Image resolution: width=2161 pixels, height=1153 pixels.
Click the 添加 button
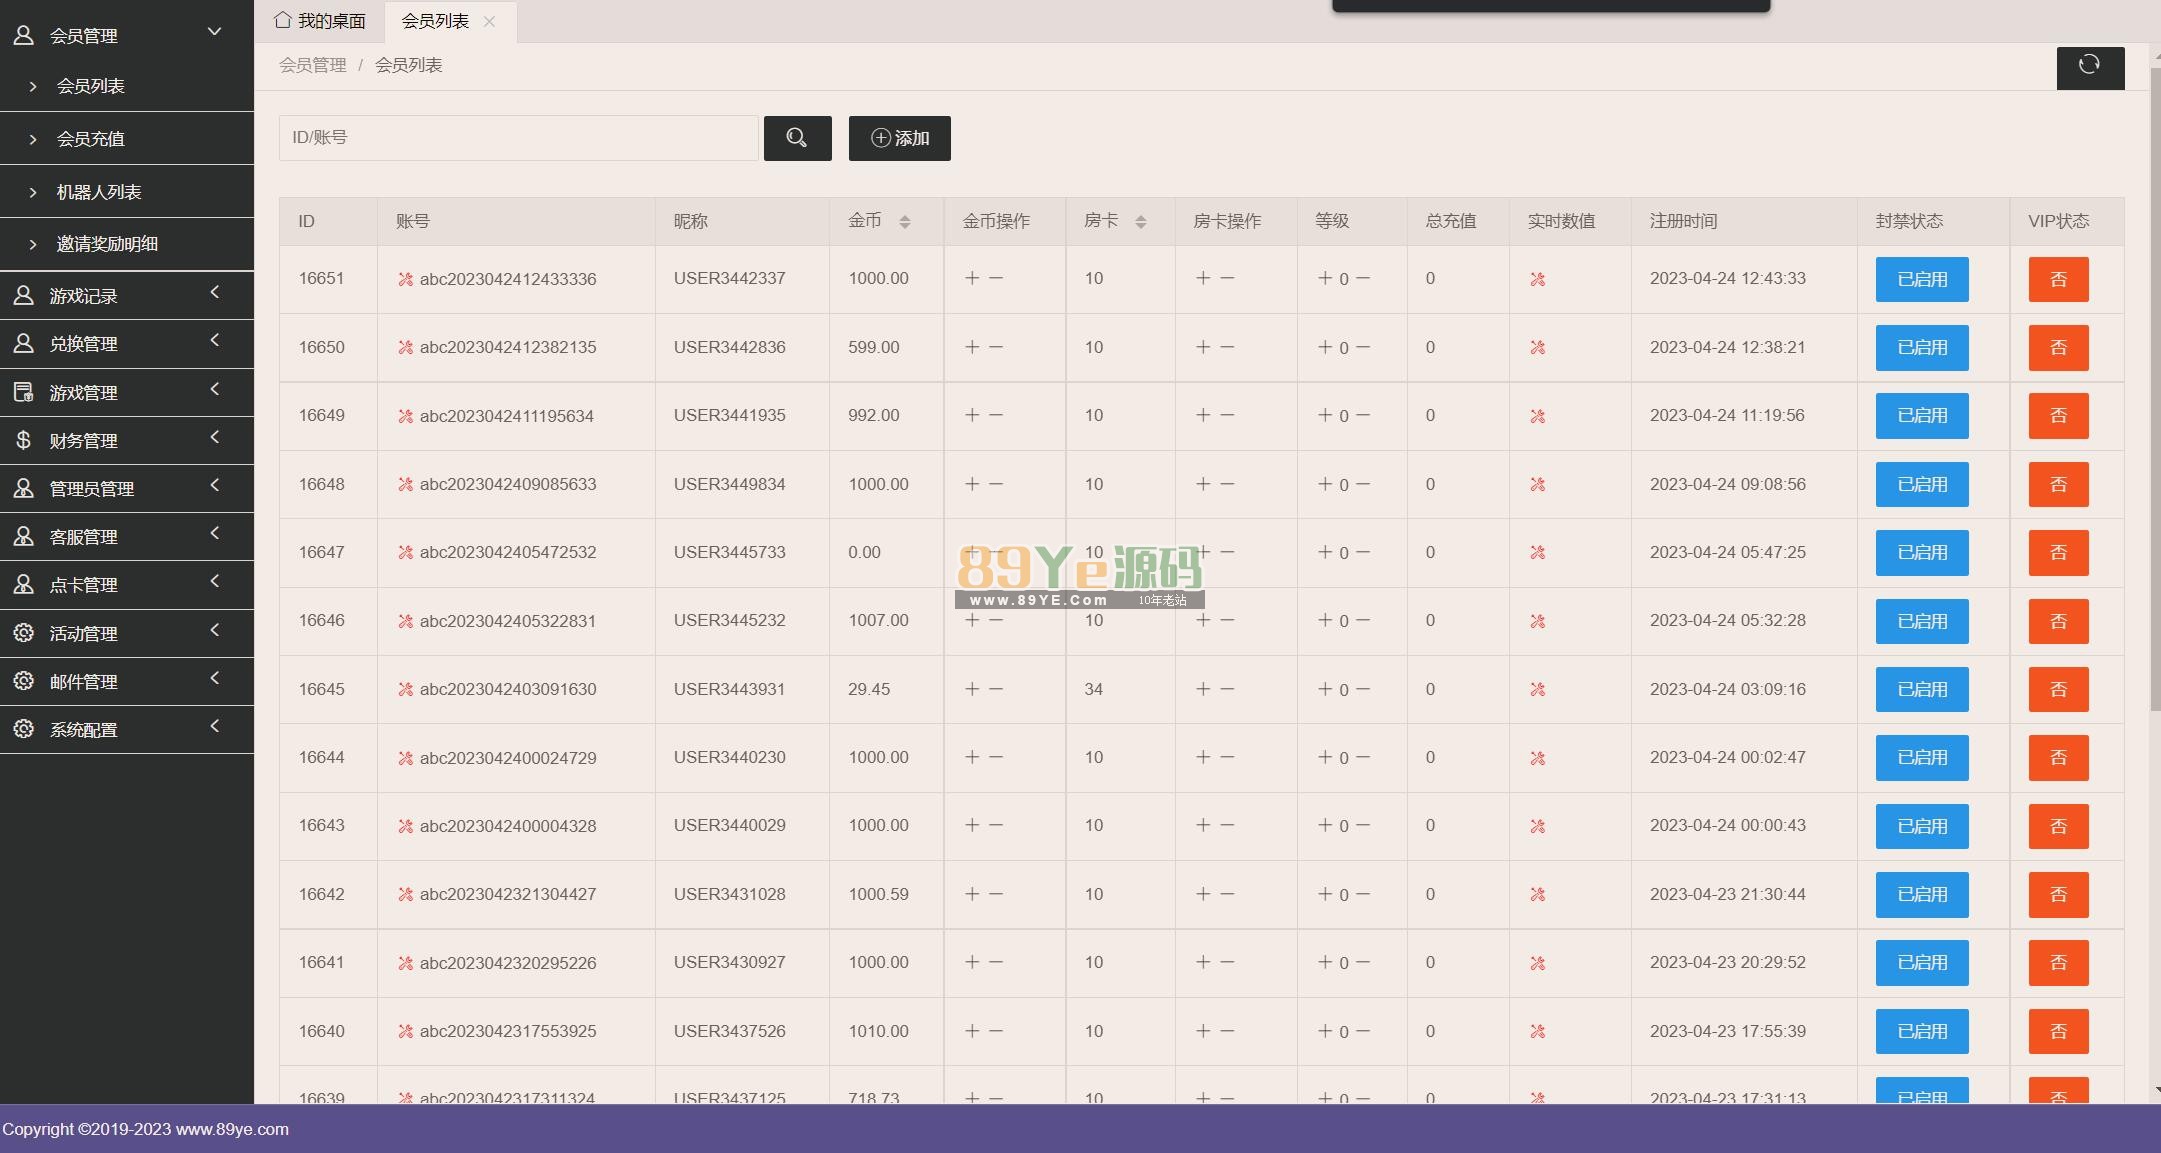point(899,138)
